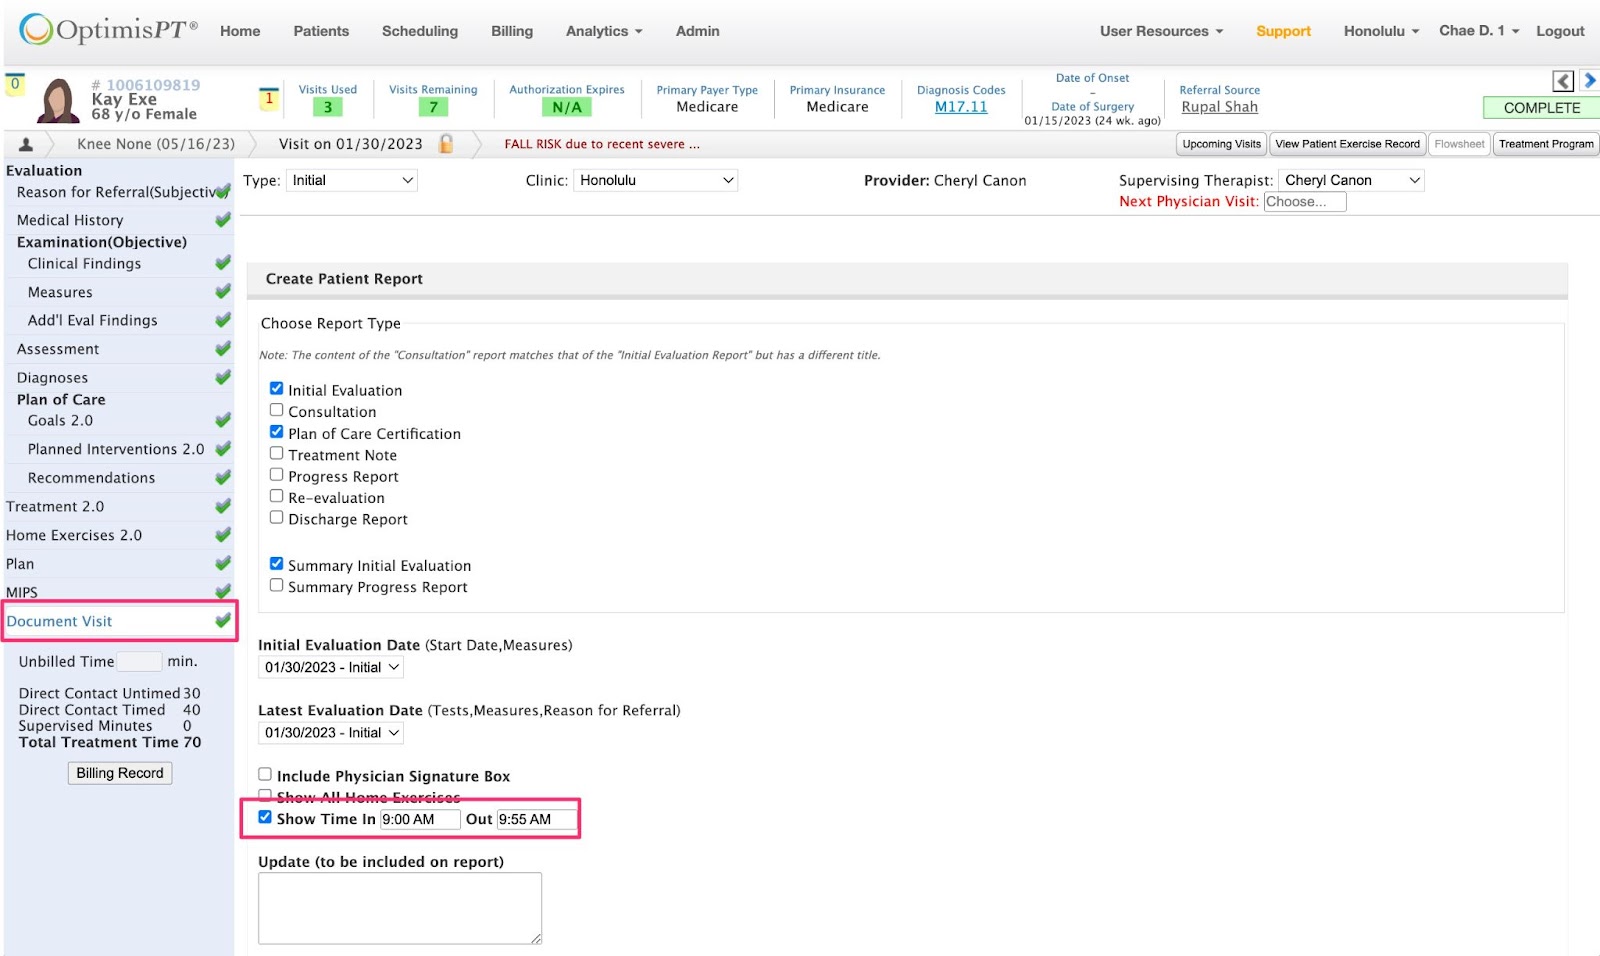Click the padlock icon beside visit date
1600x956 pixels.
tap(446, 144)
